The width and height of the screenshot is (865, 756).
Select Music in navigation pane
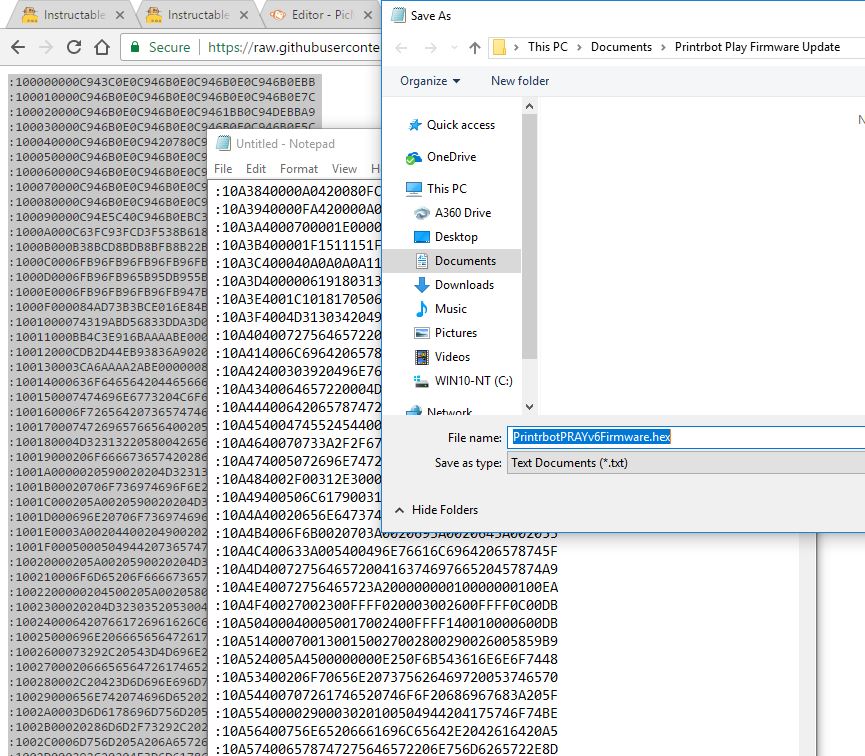coord(441,309)
